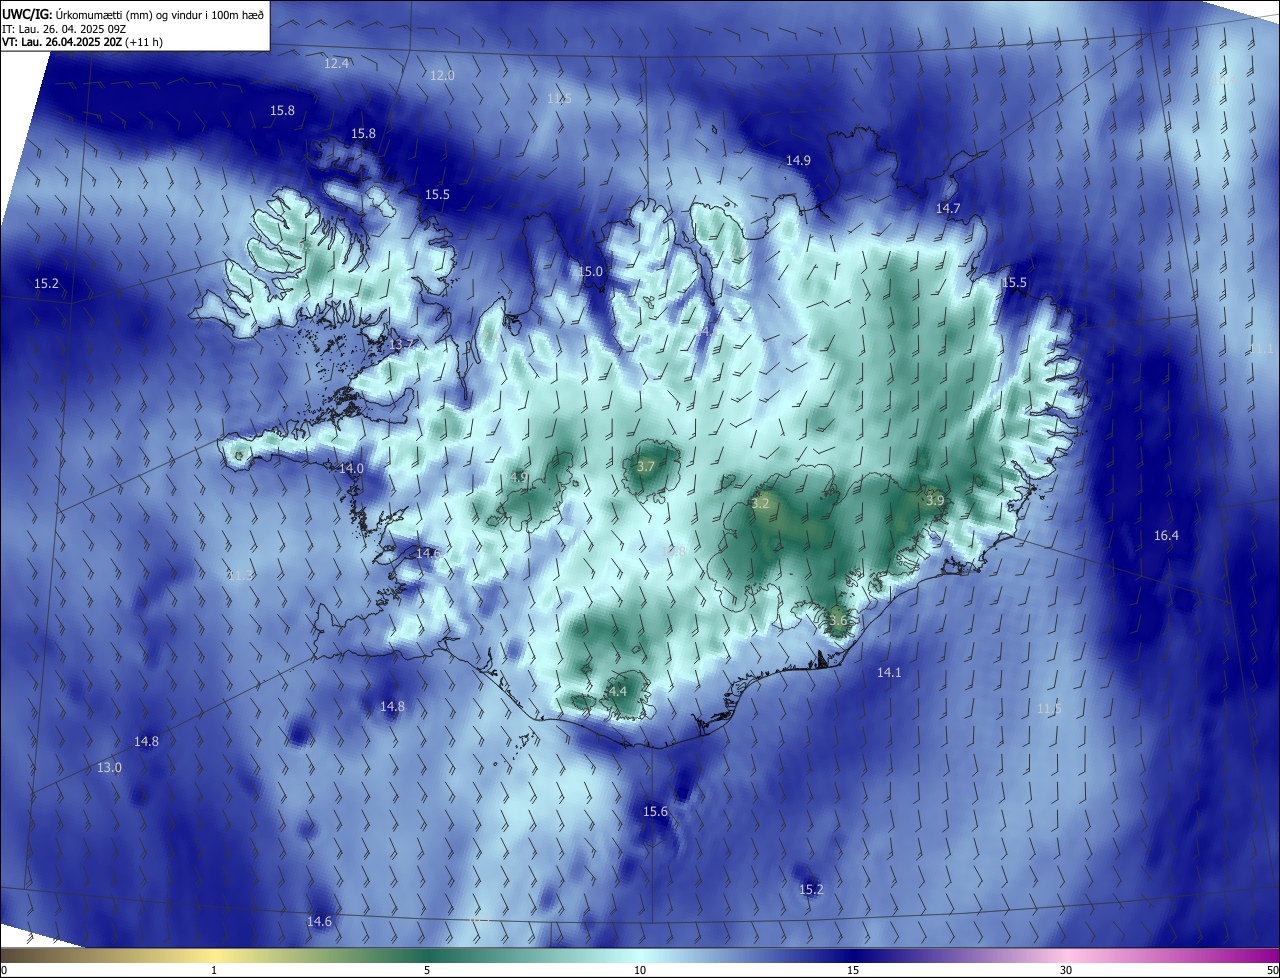This screenshot has height=978, width=1280.
Task: Click the 15.0 value label
Action: (591, 272)
